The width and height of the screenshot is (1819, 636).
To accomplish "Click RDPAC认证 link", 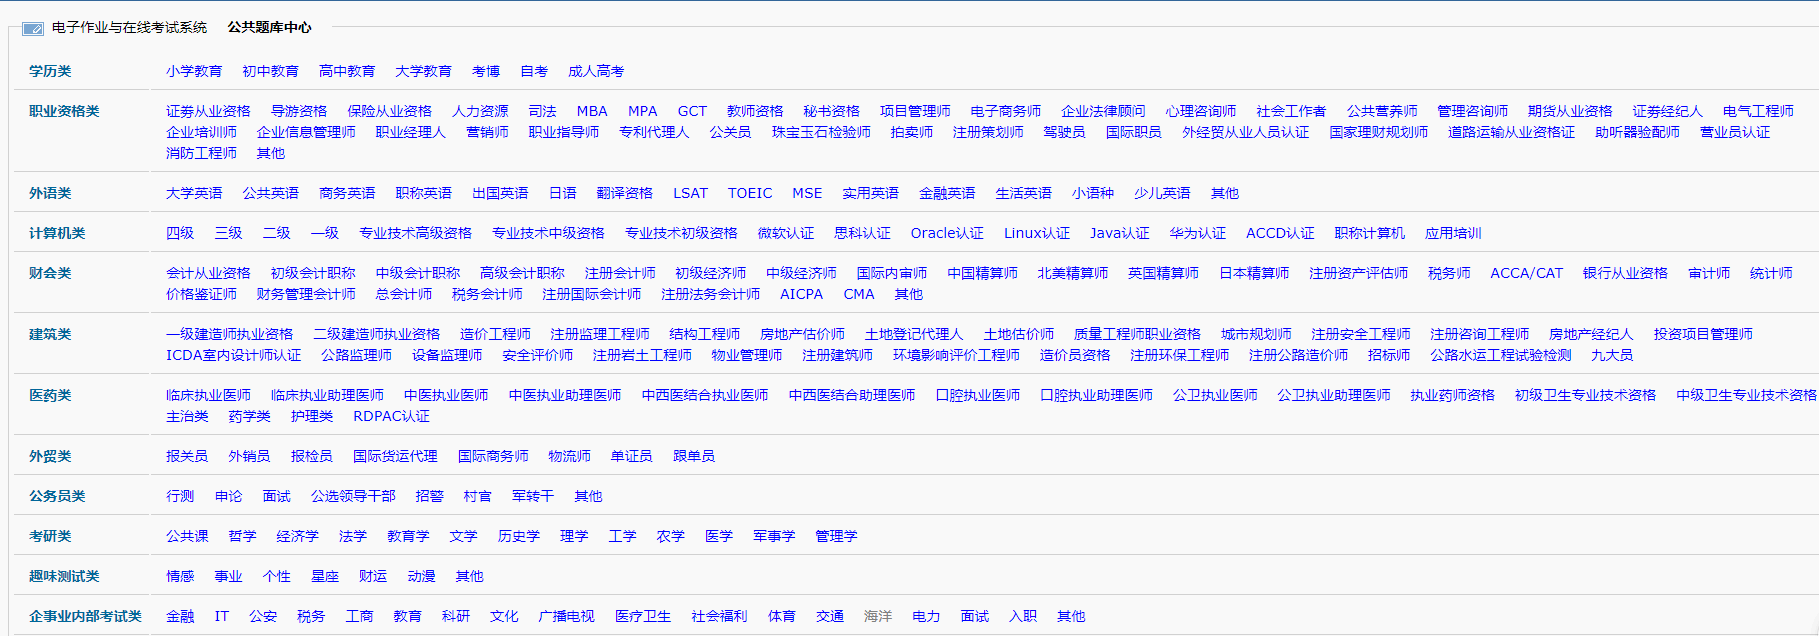I will coord(391,416).
